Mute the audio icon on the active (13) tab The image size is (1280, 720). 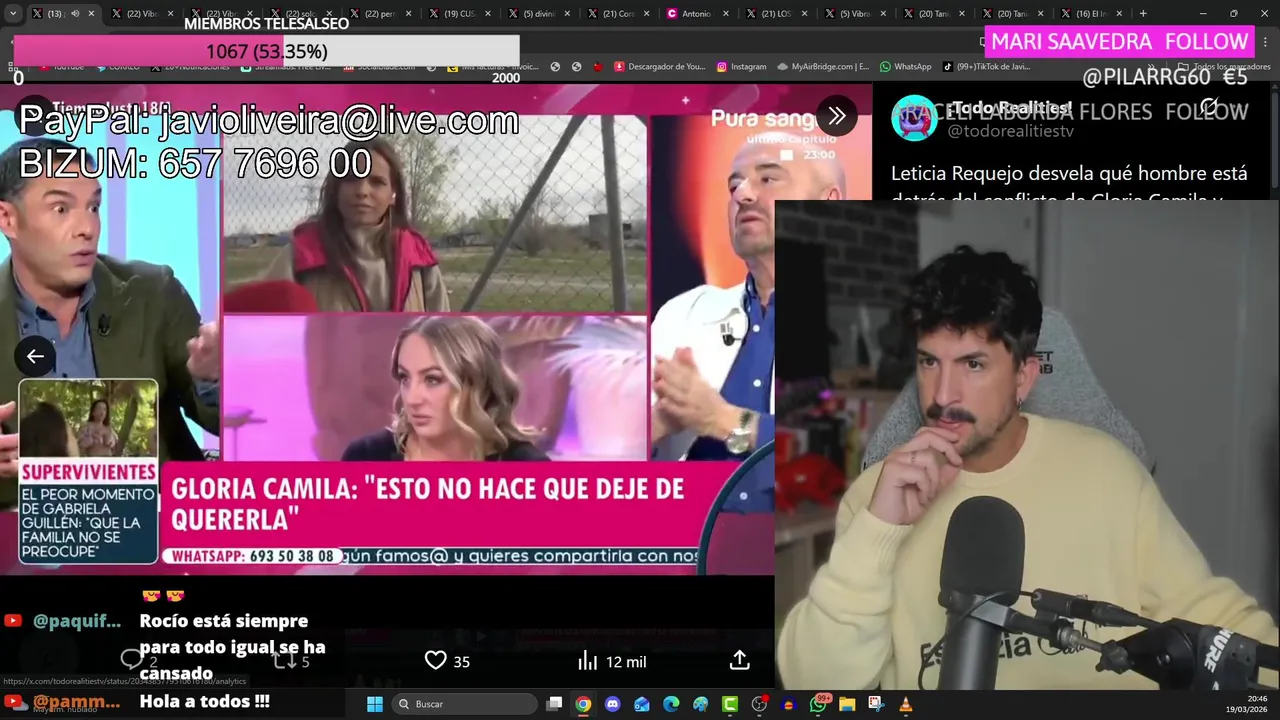pyautogui.click(x=75, y=14)
